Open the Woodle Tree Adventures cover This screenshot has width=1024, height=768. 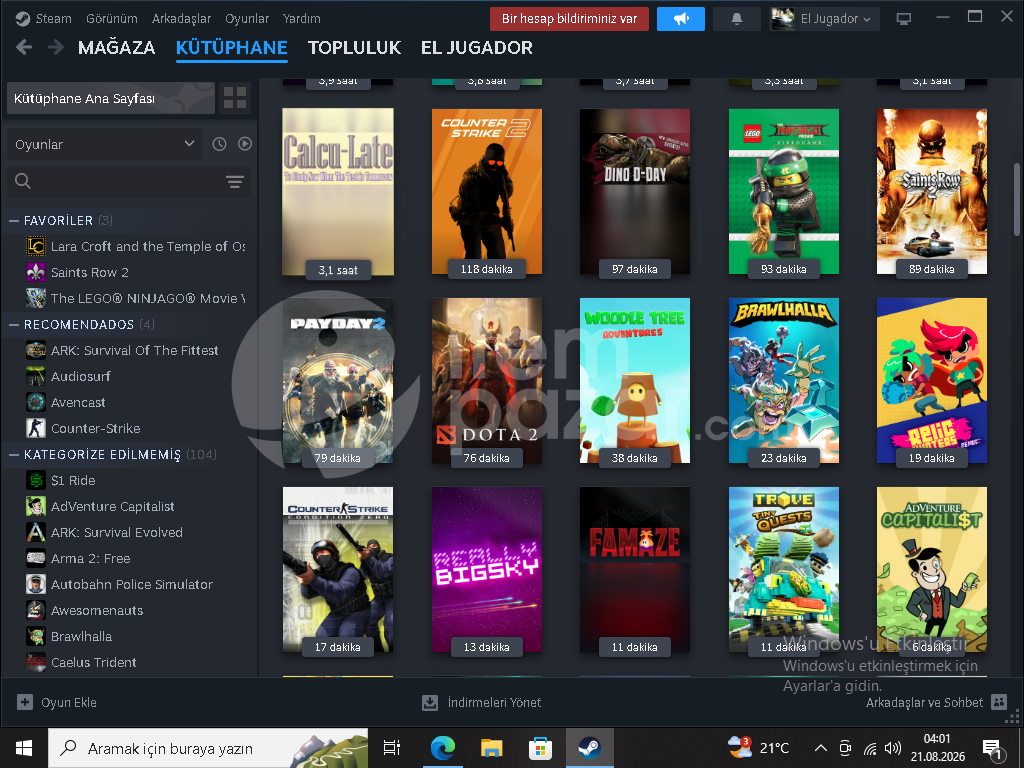tap(635, 381)
